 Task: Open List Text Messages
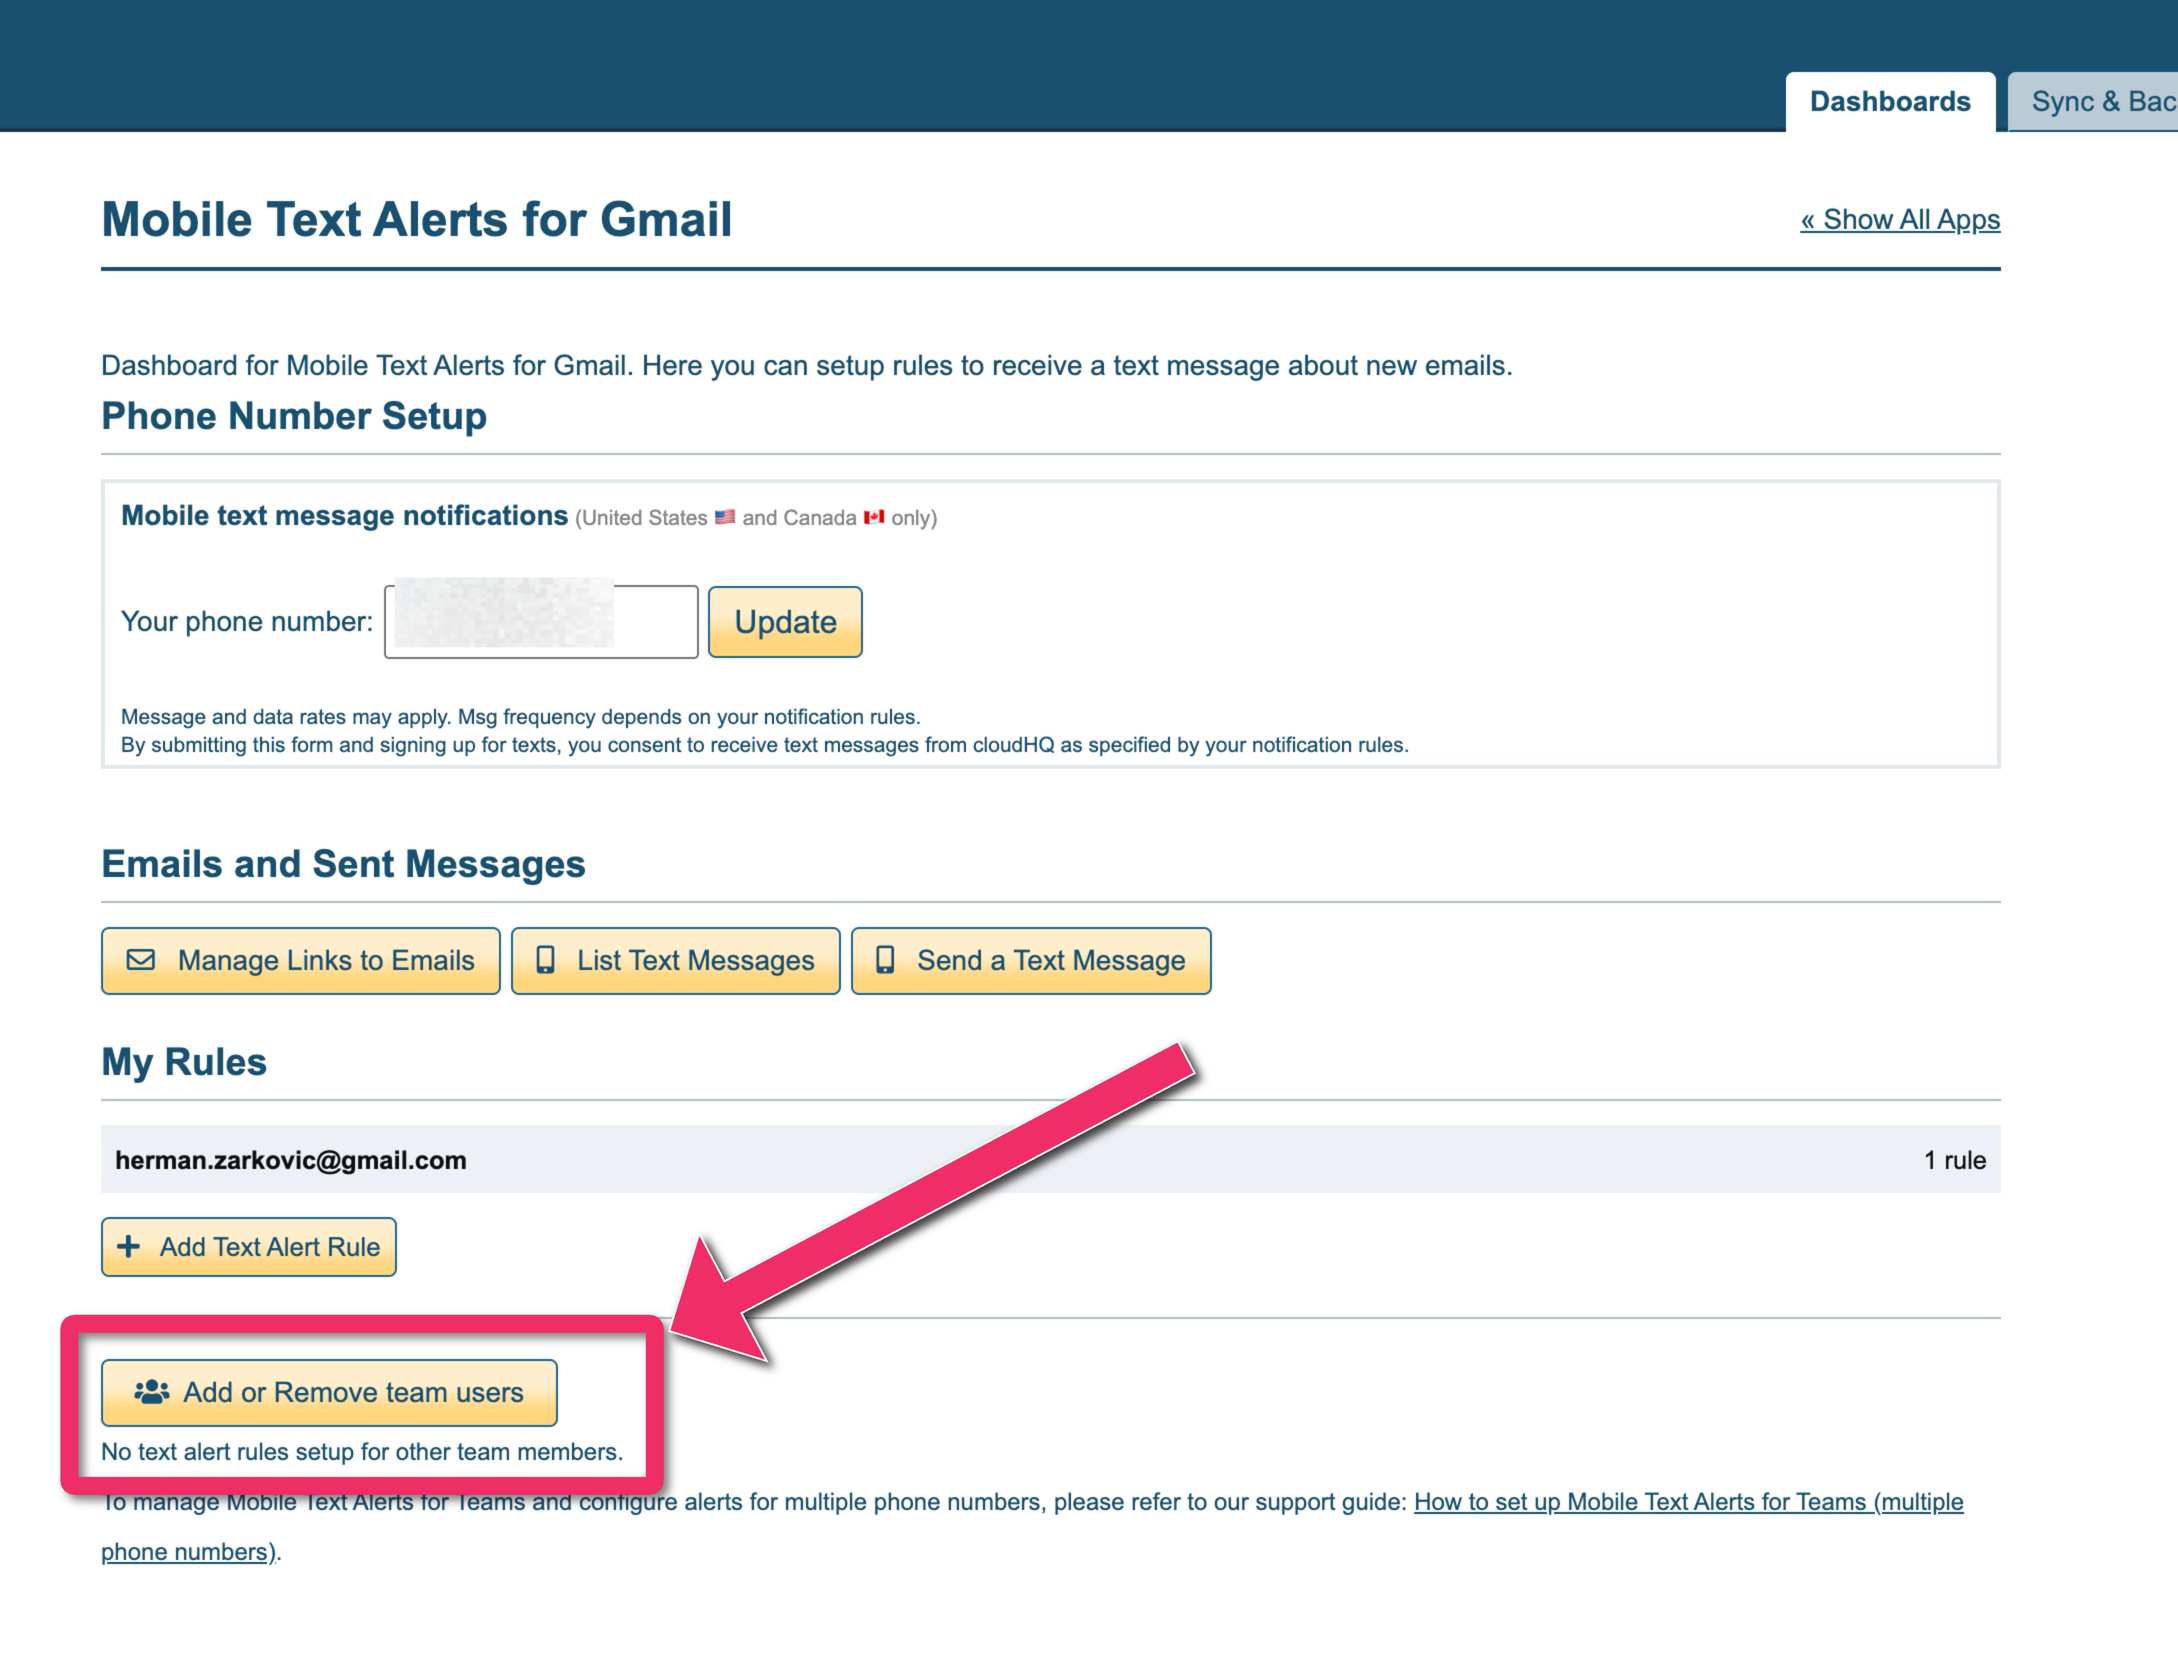676,960
